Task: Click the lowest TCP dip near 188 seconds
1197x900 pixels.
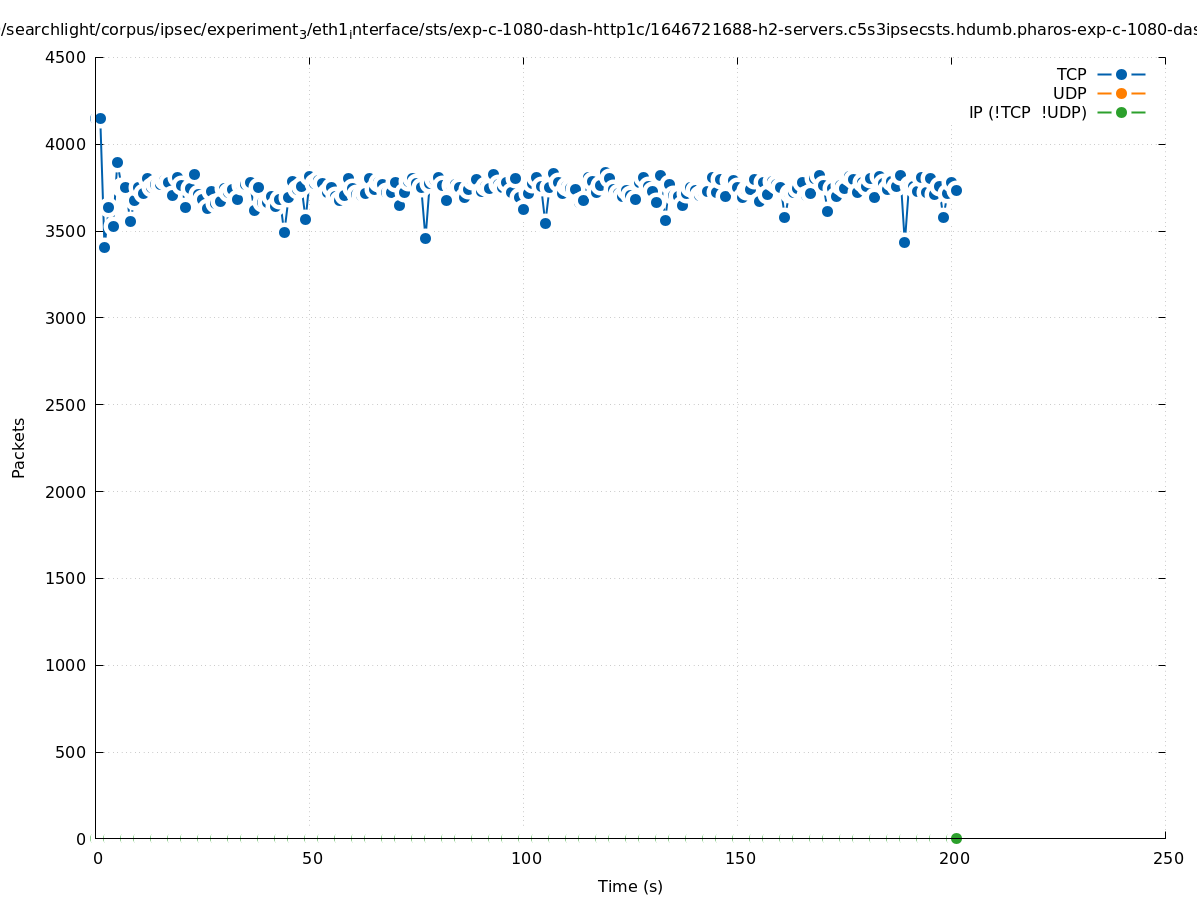Action: [x=904, y=242]
